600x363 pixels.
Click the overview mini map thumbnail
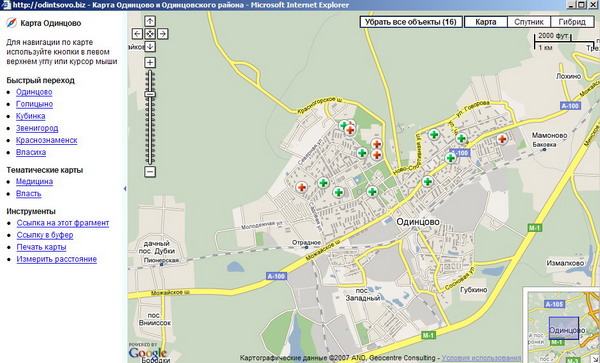pos(563,328)
